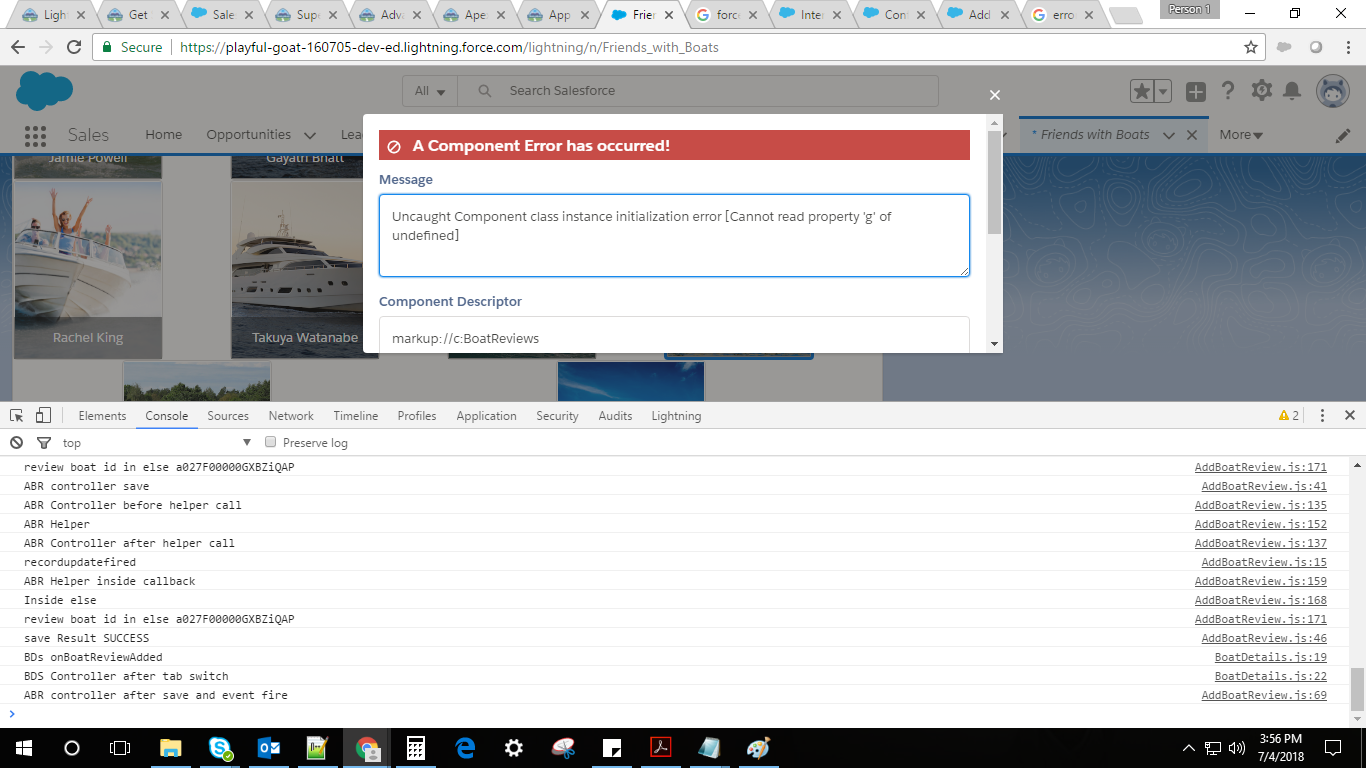Click the error Message text area
Screen dimensions: 1366x768
(x=674, y=235)
